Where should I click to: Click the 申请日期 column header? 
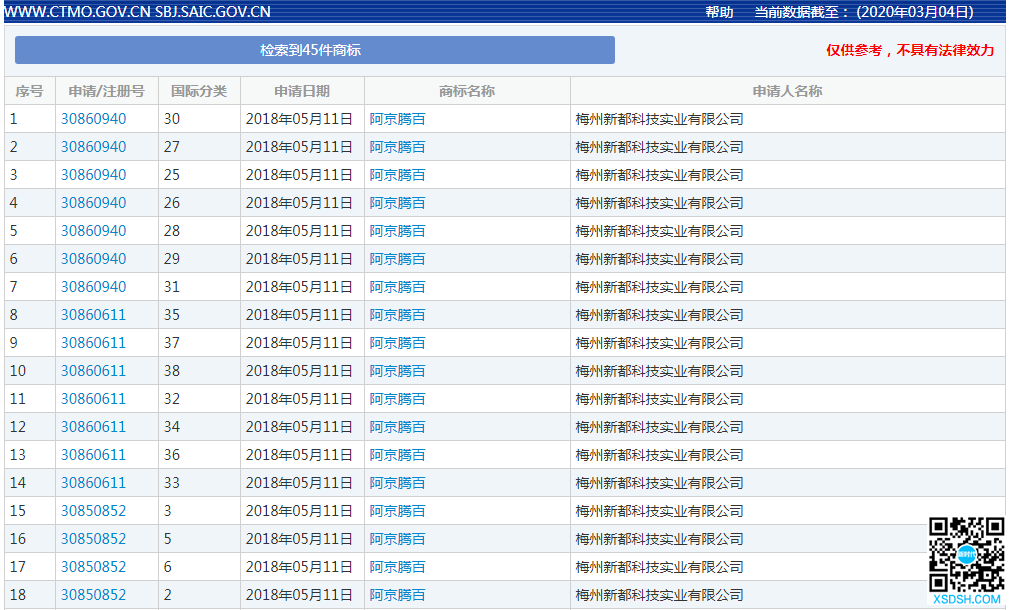(302, 91)
